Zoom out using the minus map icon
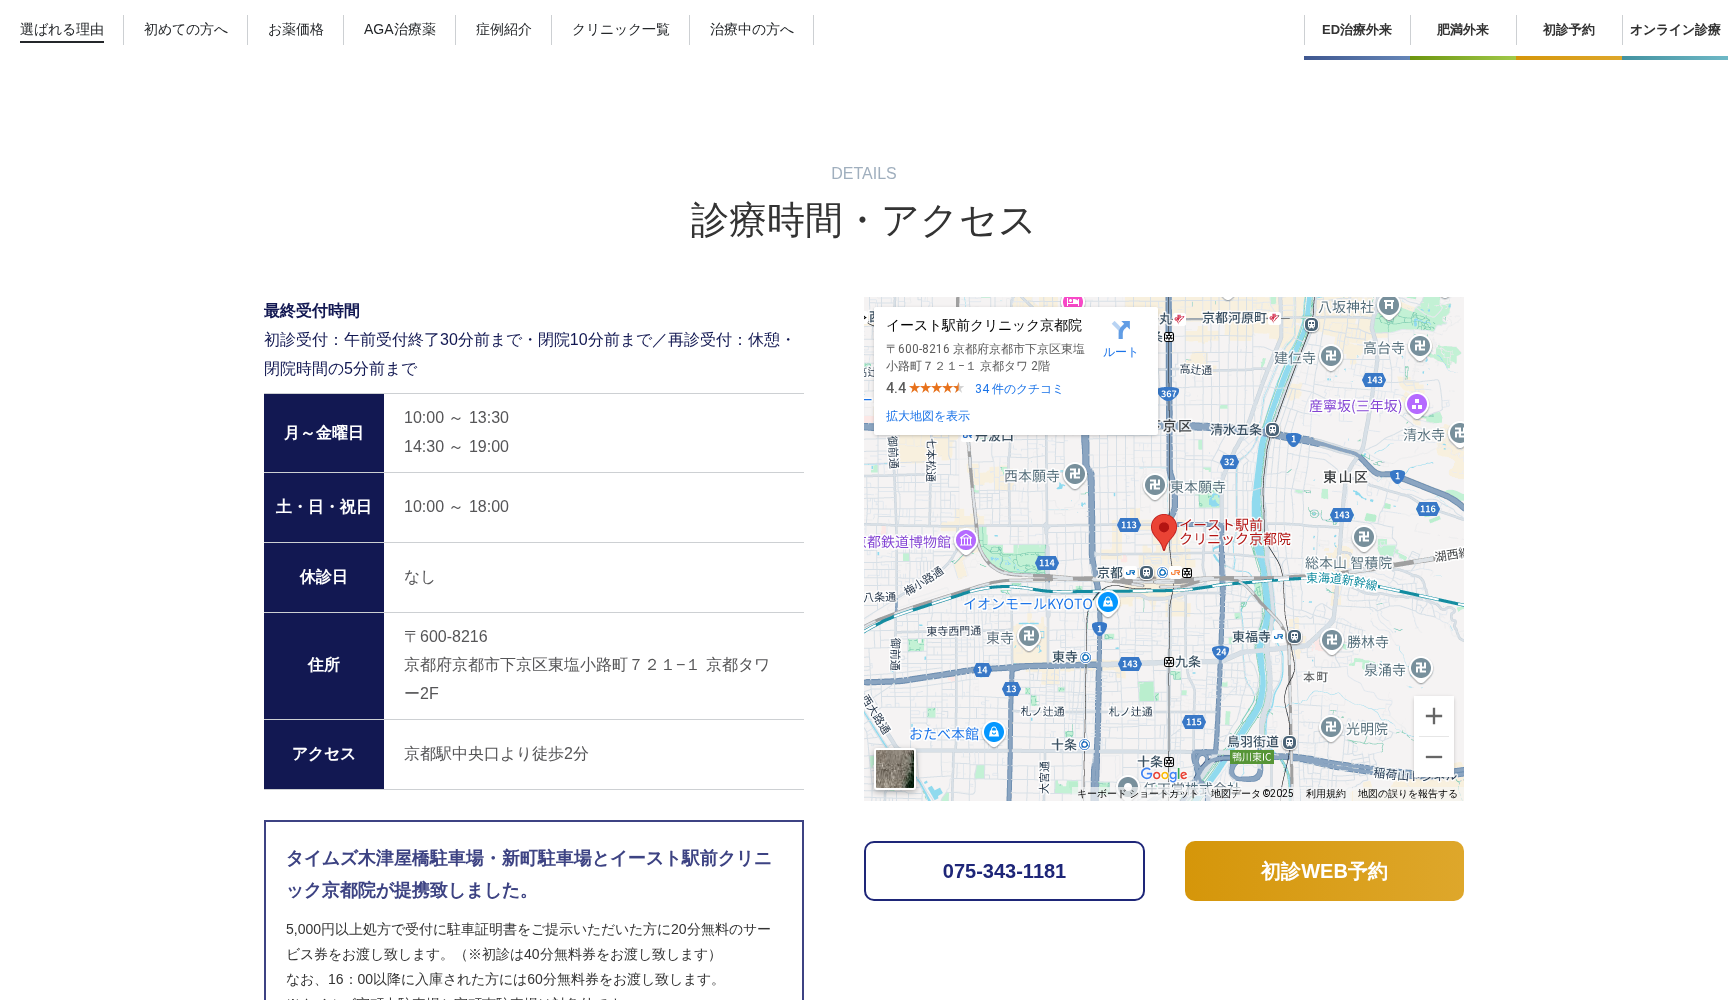This screenshot has width=1728, height=1000. tap(1434, 757)
